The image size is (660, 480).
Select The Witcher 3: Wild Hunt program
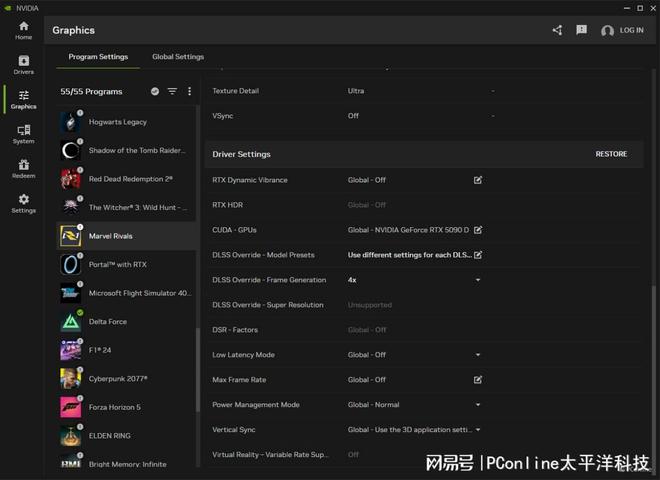click(126, 208)
